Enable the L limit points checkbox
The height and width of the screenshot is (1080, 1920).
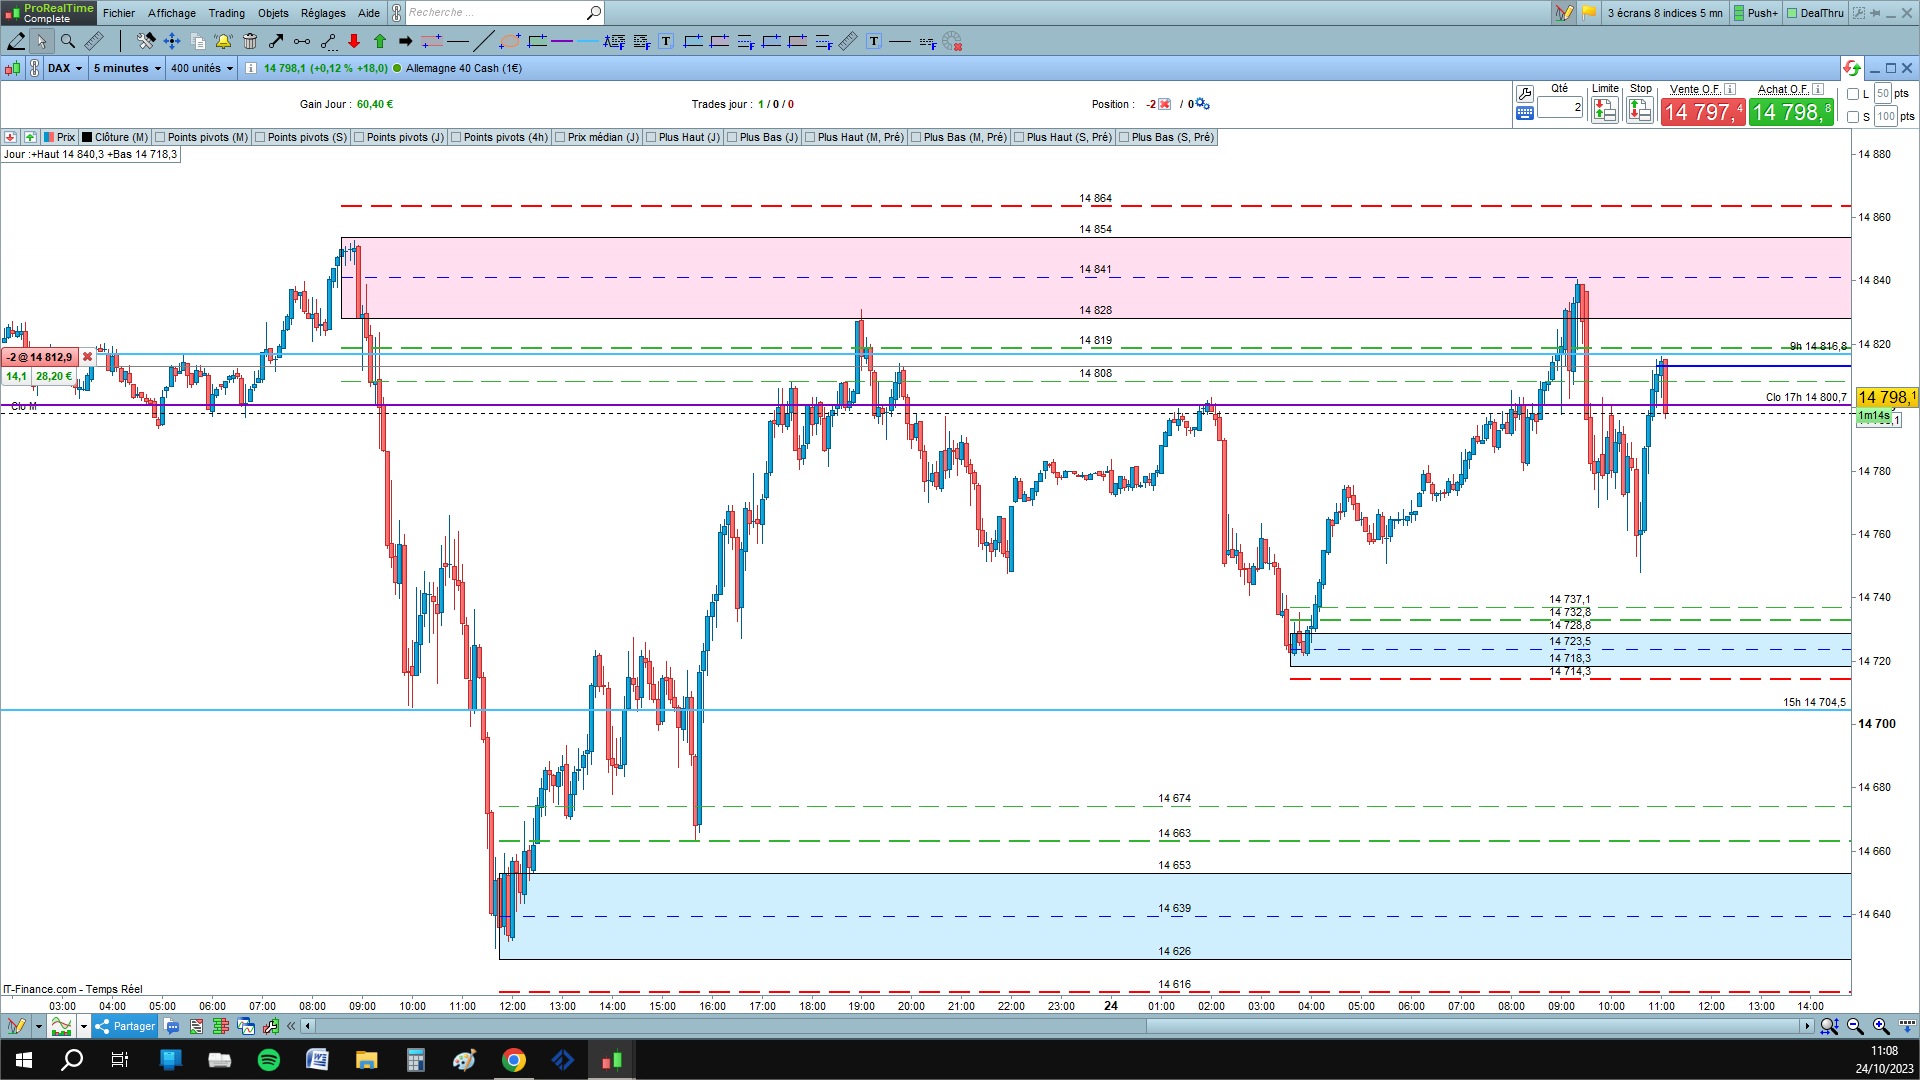pos(1853,94)
